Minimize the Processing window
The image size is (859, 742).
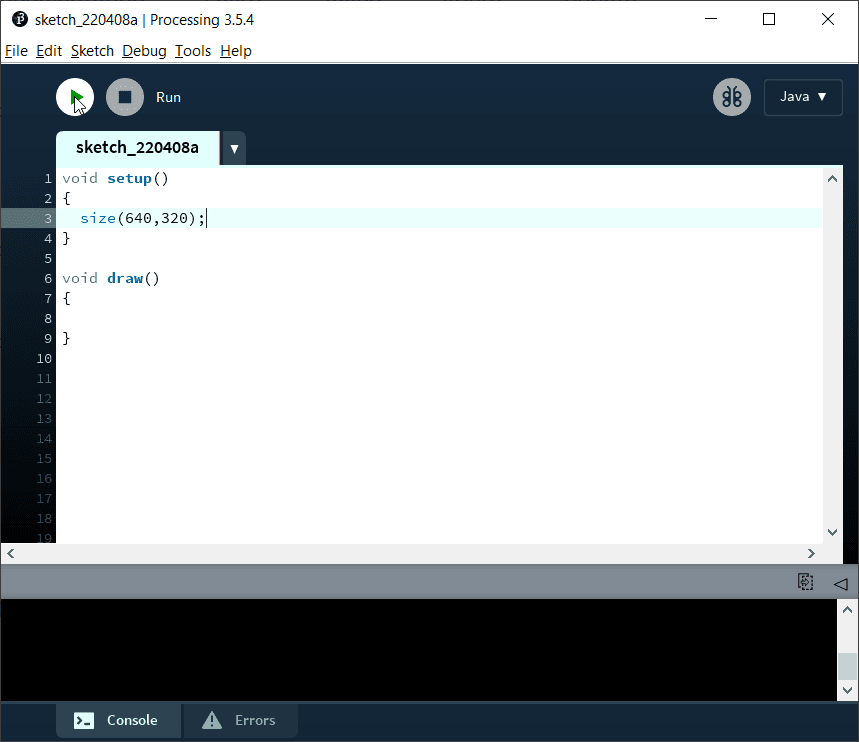coord(711,19)
